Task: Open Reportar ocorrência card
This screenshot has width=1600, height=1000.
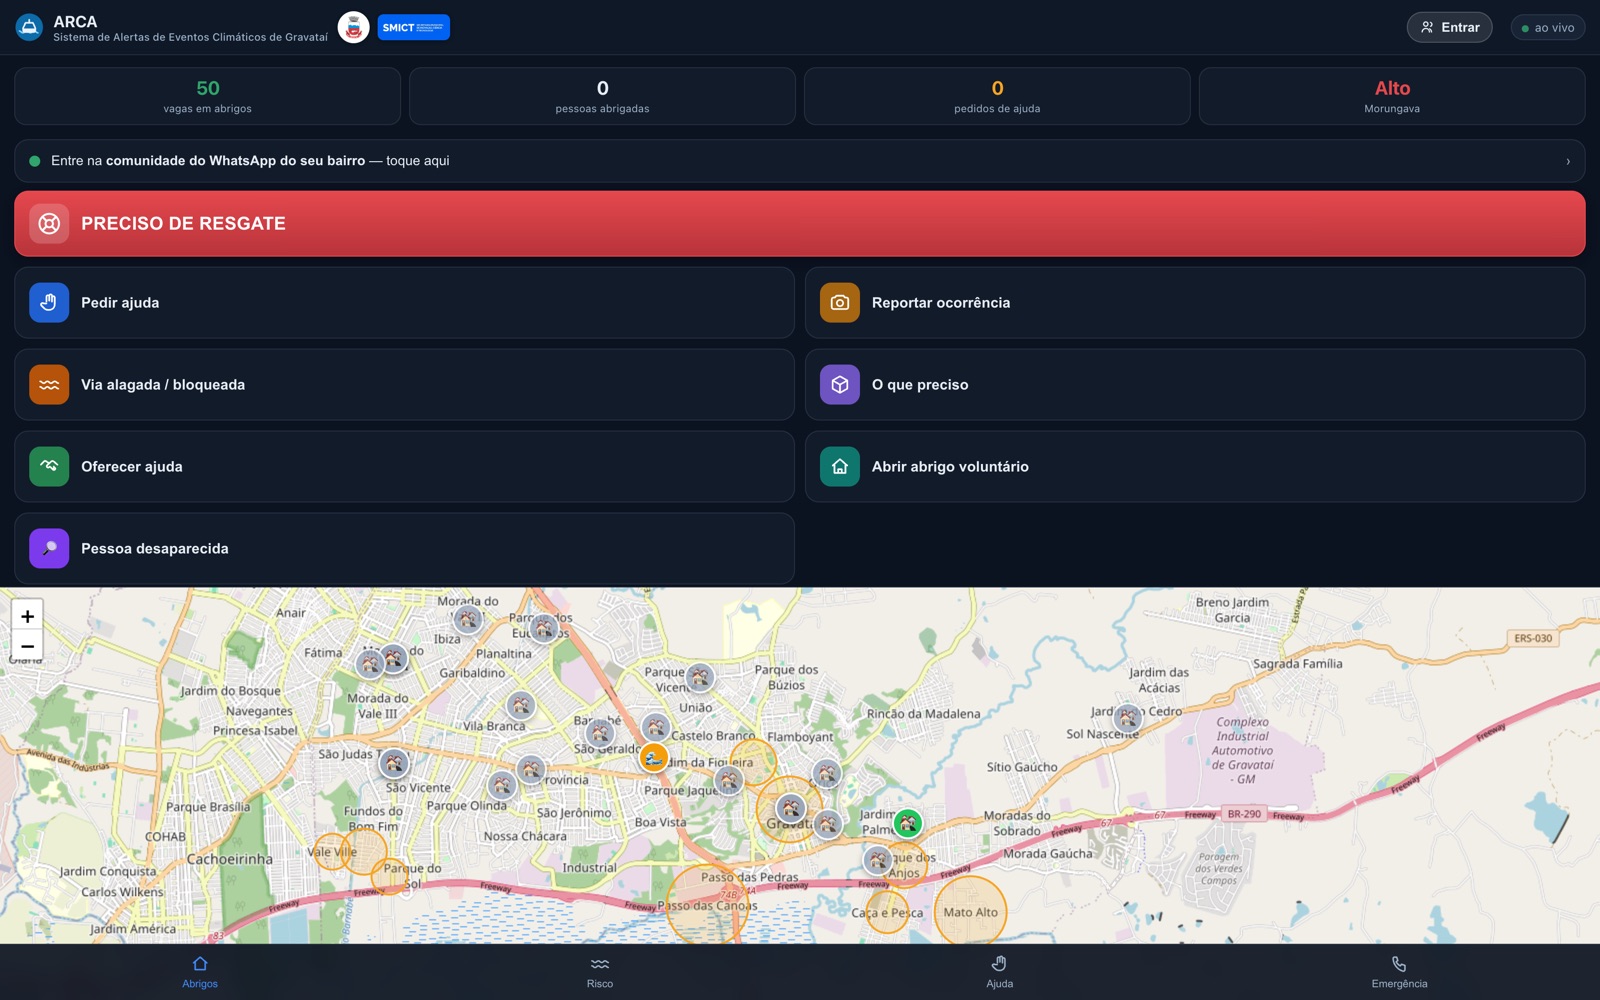Action: pyautogui.click(x=1195, y=302)
